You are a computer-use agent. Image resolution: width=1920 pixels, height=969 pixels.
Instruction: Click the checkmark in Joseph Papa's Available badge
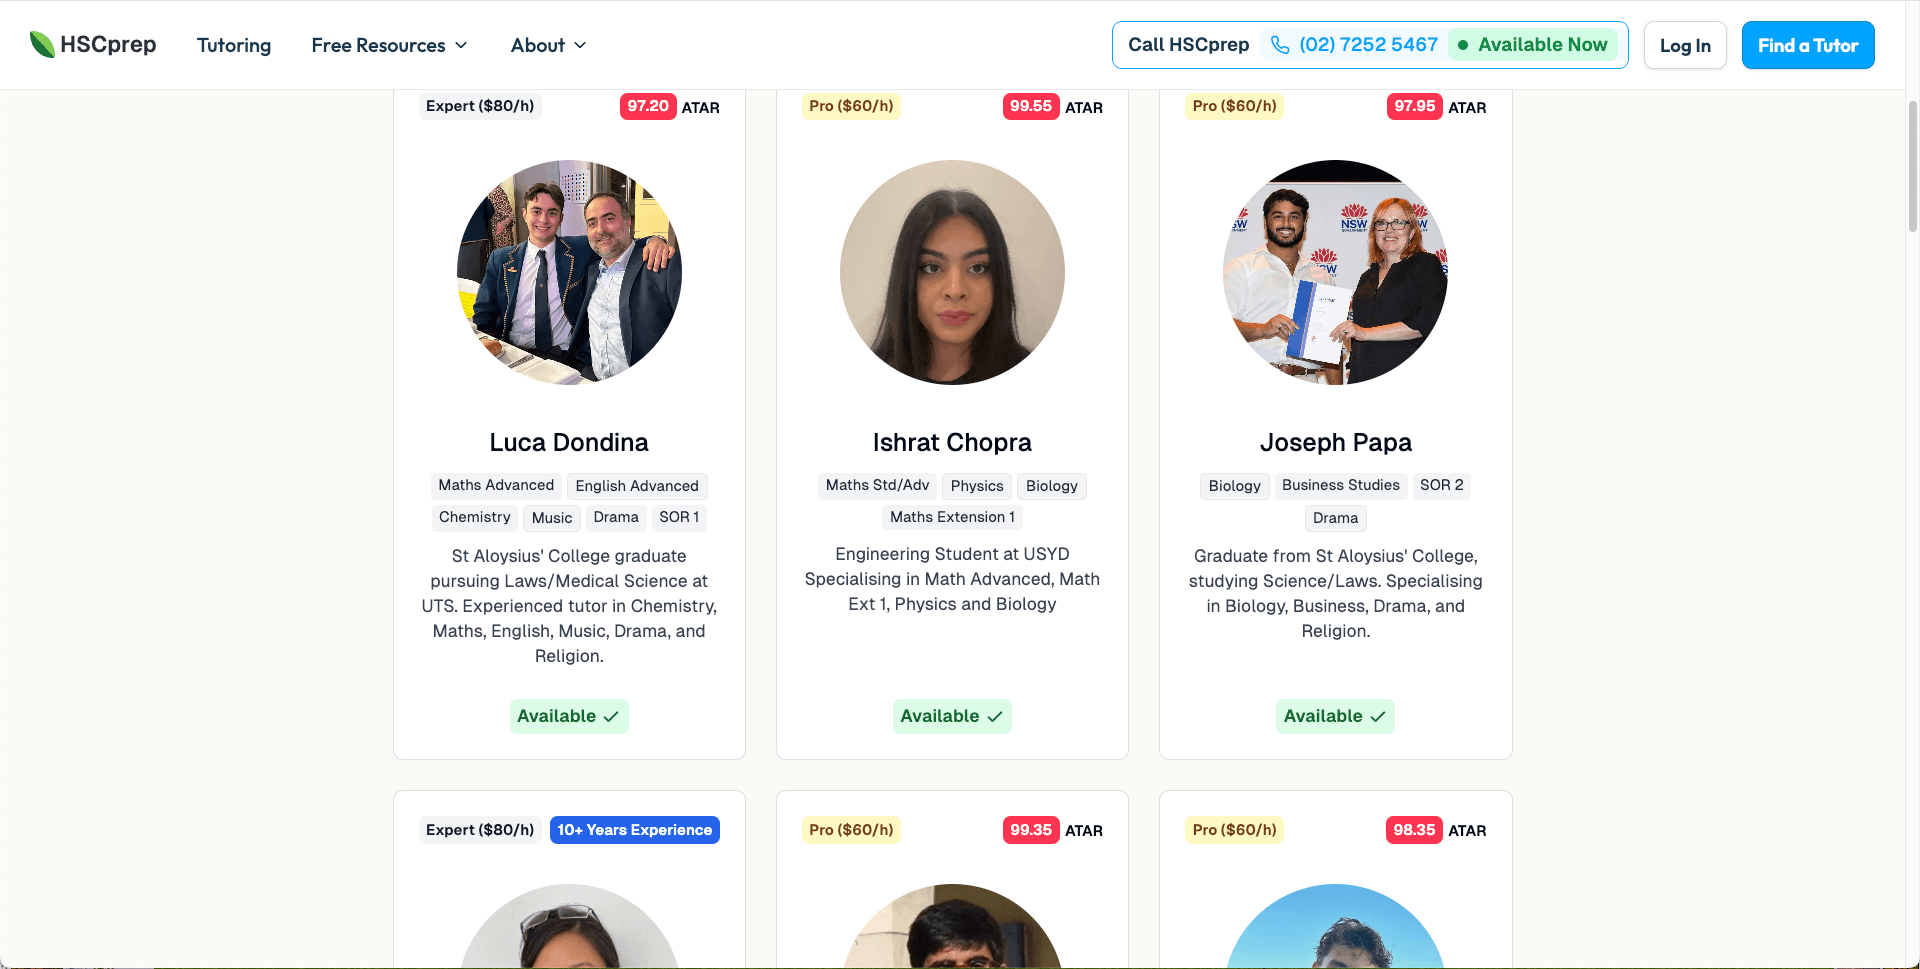point(1378,717)
